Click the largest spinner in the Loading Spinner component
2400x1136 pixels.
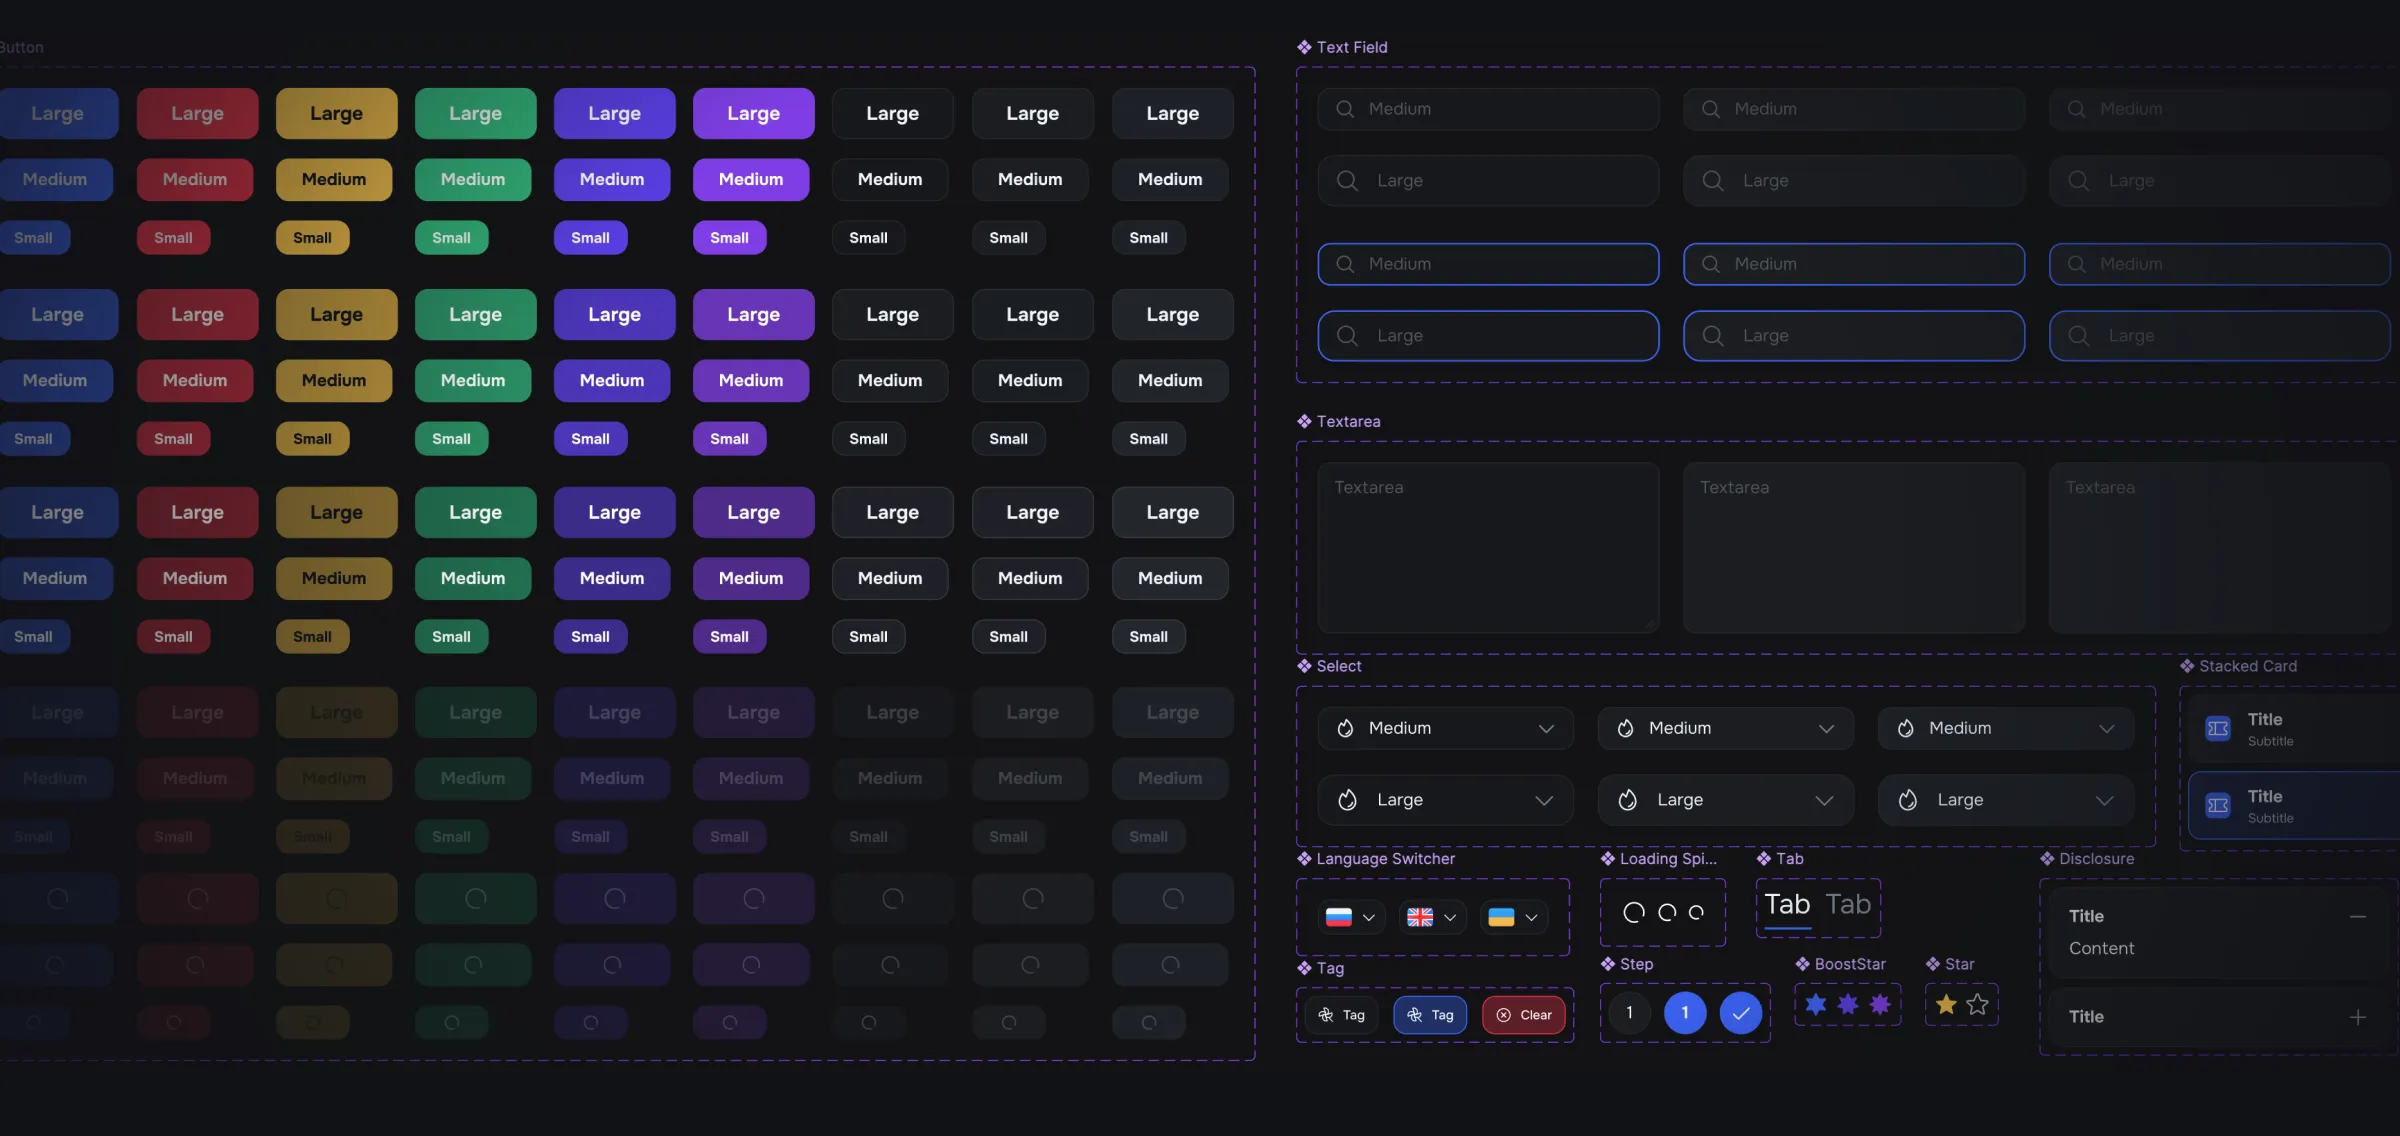point(1634,912)
